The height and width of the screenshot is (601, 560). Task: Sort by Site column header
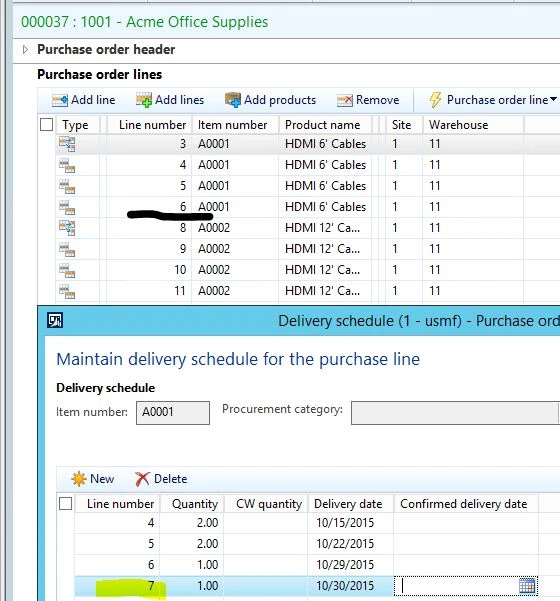pyautogui.click(x=404, y=125)
